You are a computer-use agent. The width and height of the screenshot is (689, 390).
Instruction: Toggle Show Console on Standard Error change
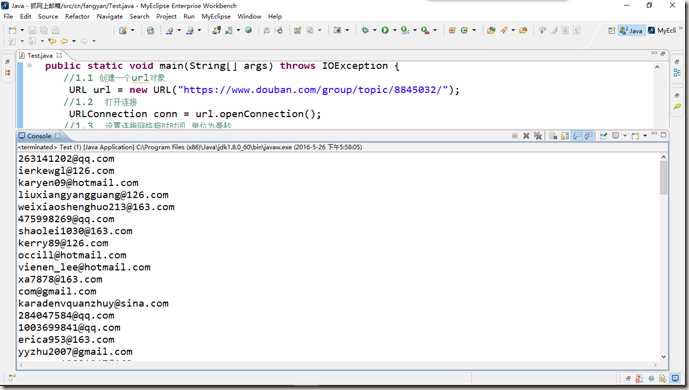[587, 136]
